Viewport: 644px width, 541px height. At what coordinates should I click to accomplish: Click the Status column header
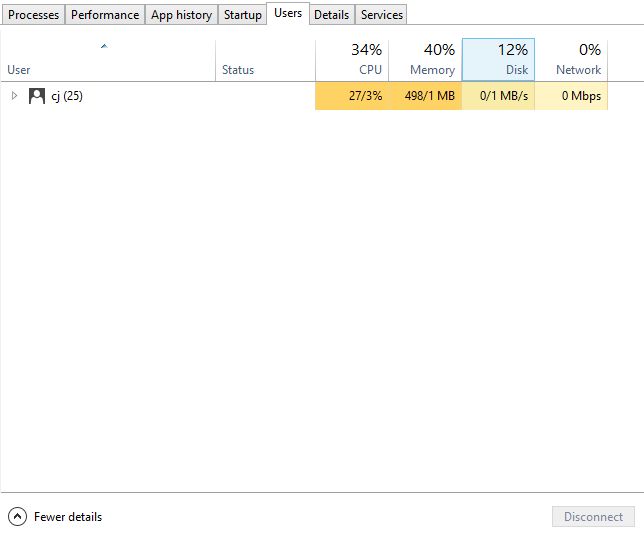tap(265, 60)
